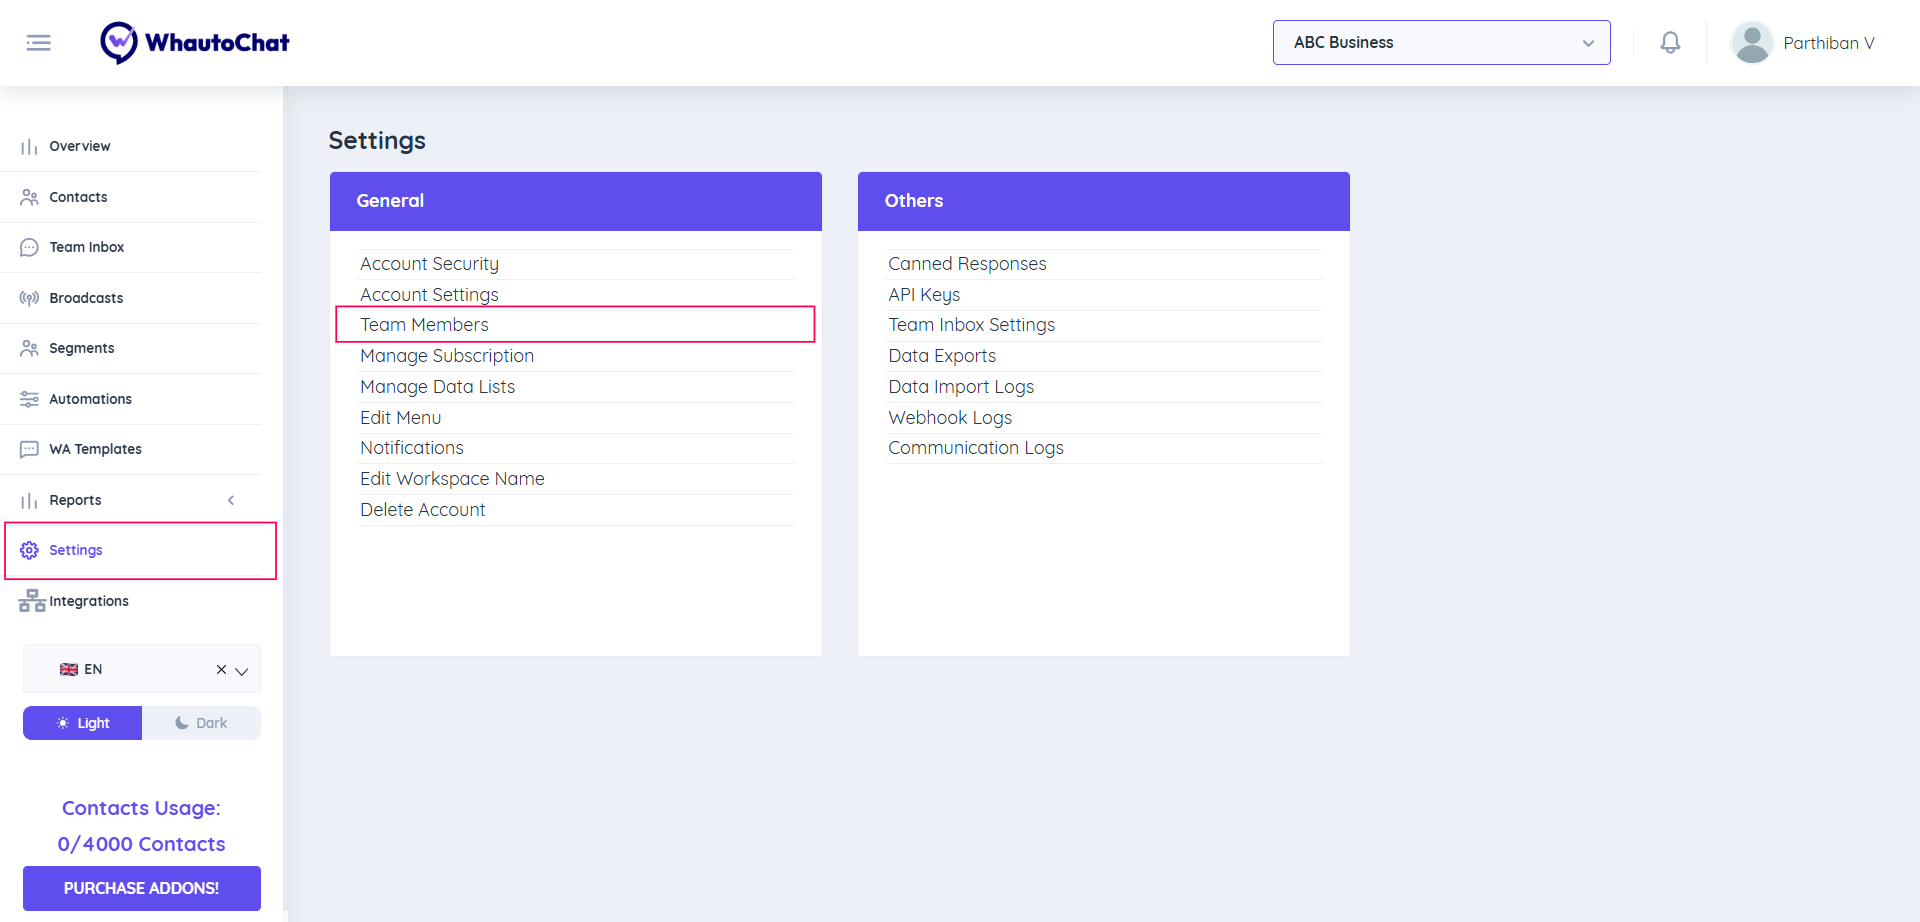Expand the Reports submenu chevron

click(231, 500)
